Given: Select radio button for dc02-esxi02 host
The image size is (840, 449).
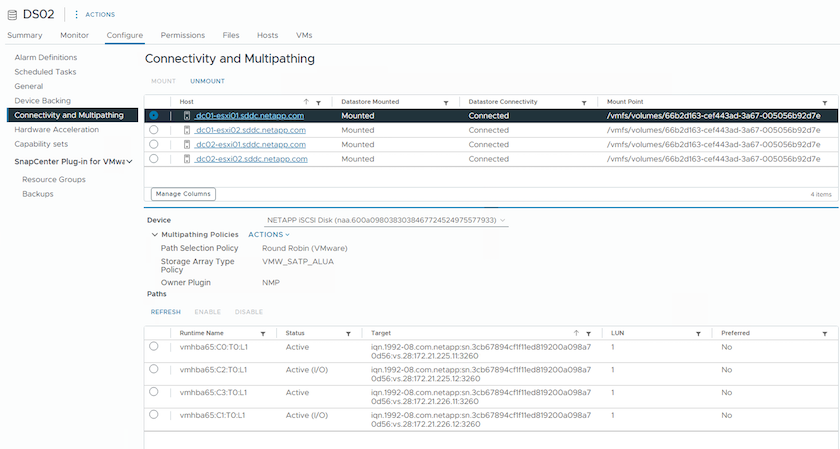Looking at the screenshot, I should pyautogui.click(x=154, y=159).
